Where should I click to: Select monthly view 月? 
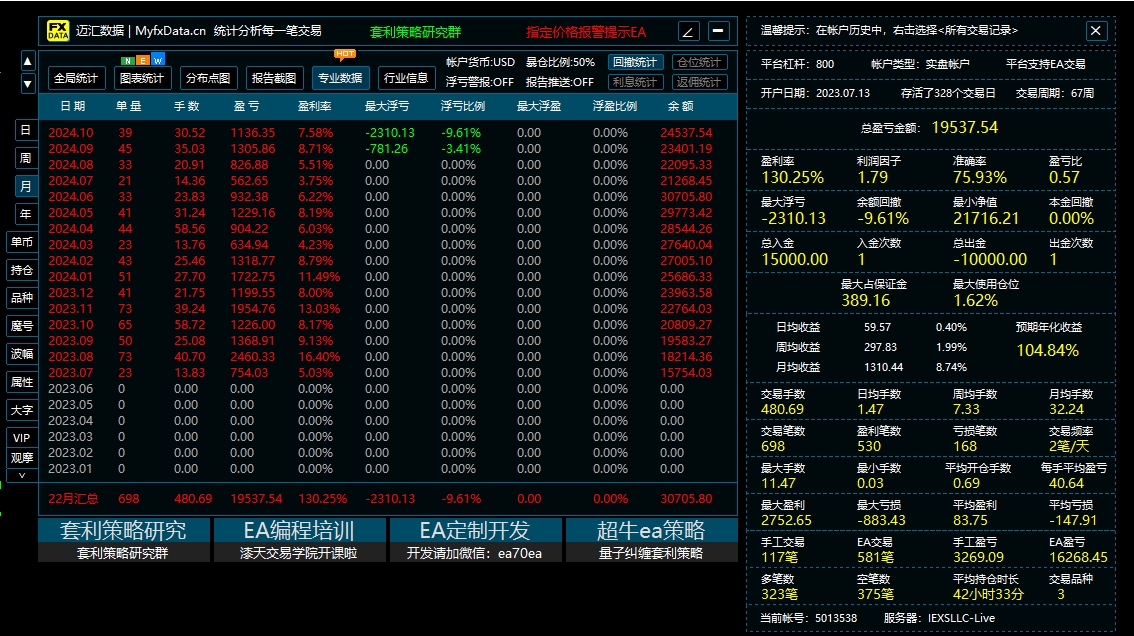25,186
